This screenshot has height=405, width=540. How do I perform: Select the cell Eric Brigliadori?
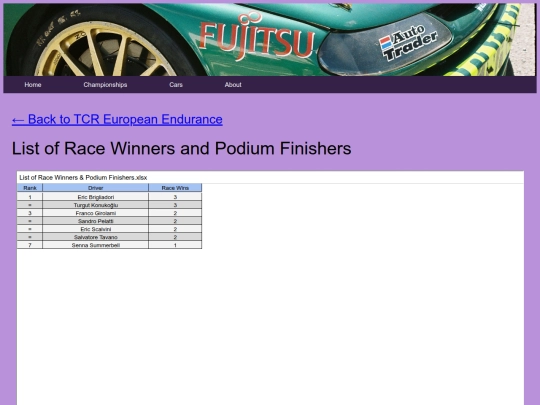click(x=96, y=197)
